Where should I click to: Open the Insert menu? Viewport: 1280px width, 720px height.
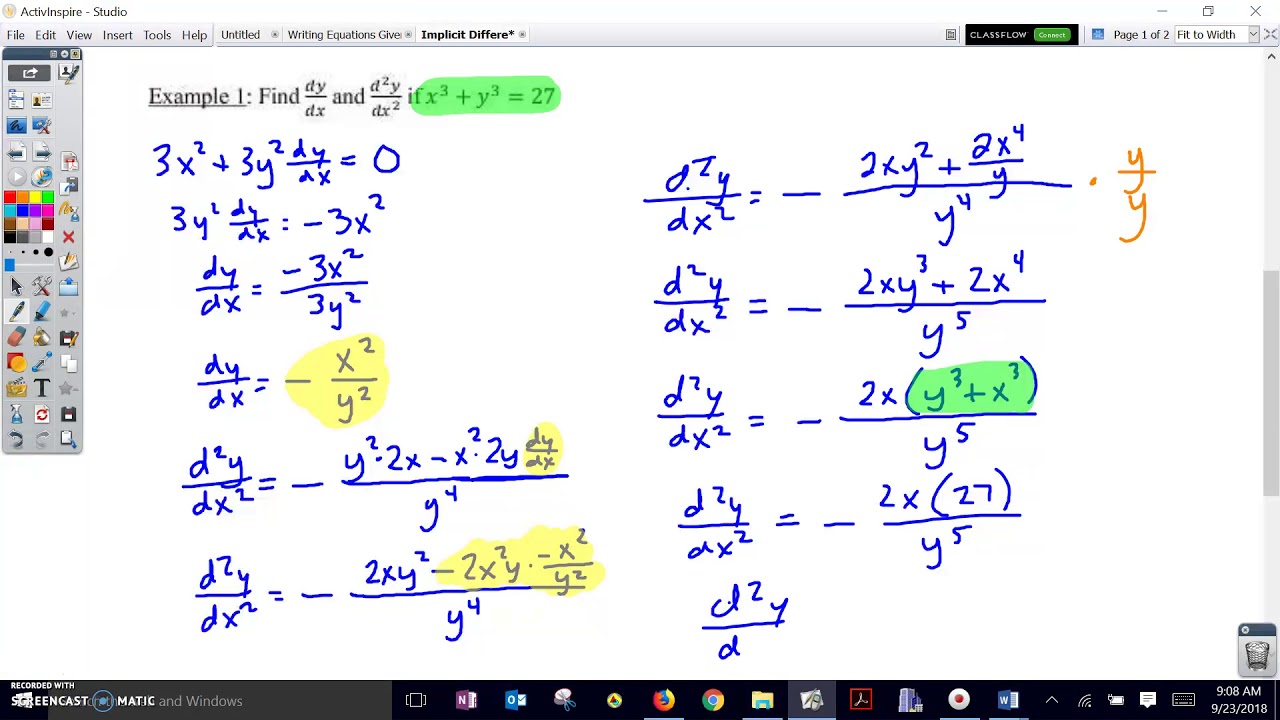[117, 35]
